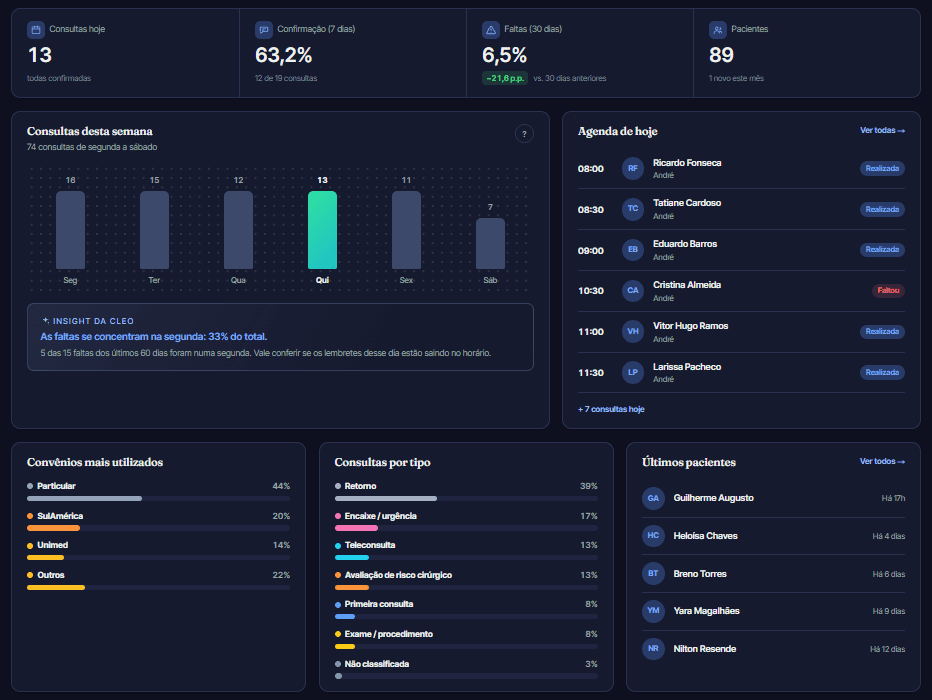Select the Sáb bar in the weekly chart
The height and width of the screenshot is (700, 932).
point(490,244)
